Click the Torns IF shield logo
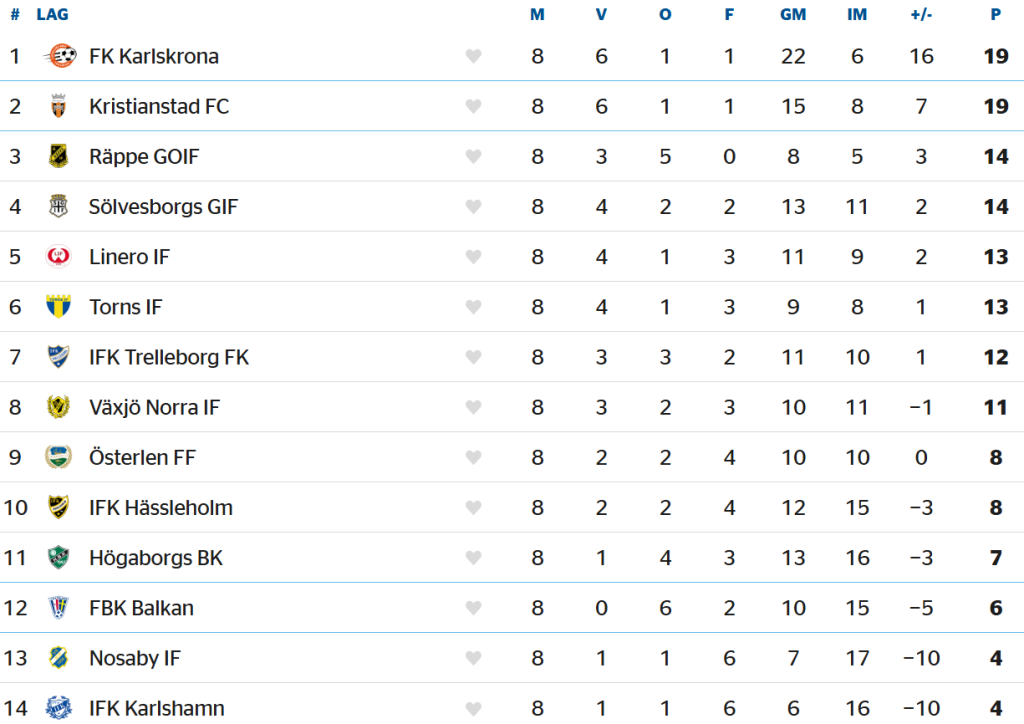The height and width of the screenshot is (724, 1024). (59, 307)
